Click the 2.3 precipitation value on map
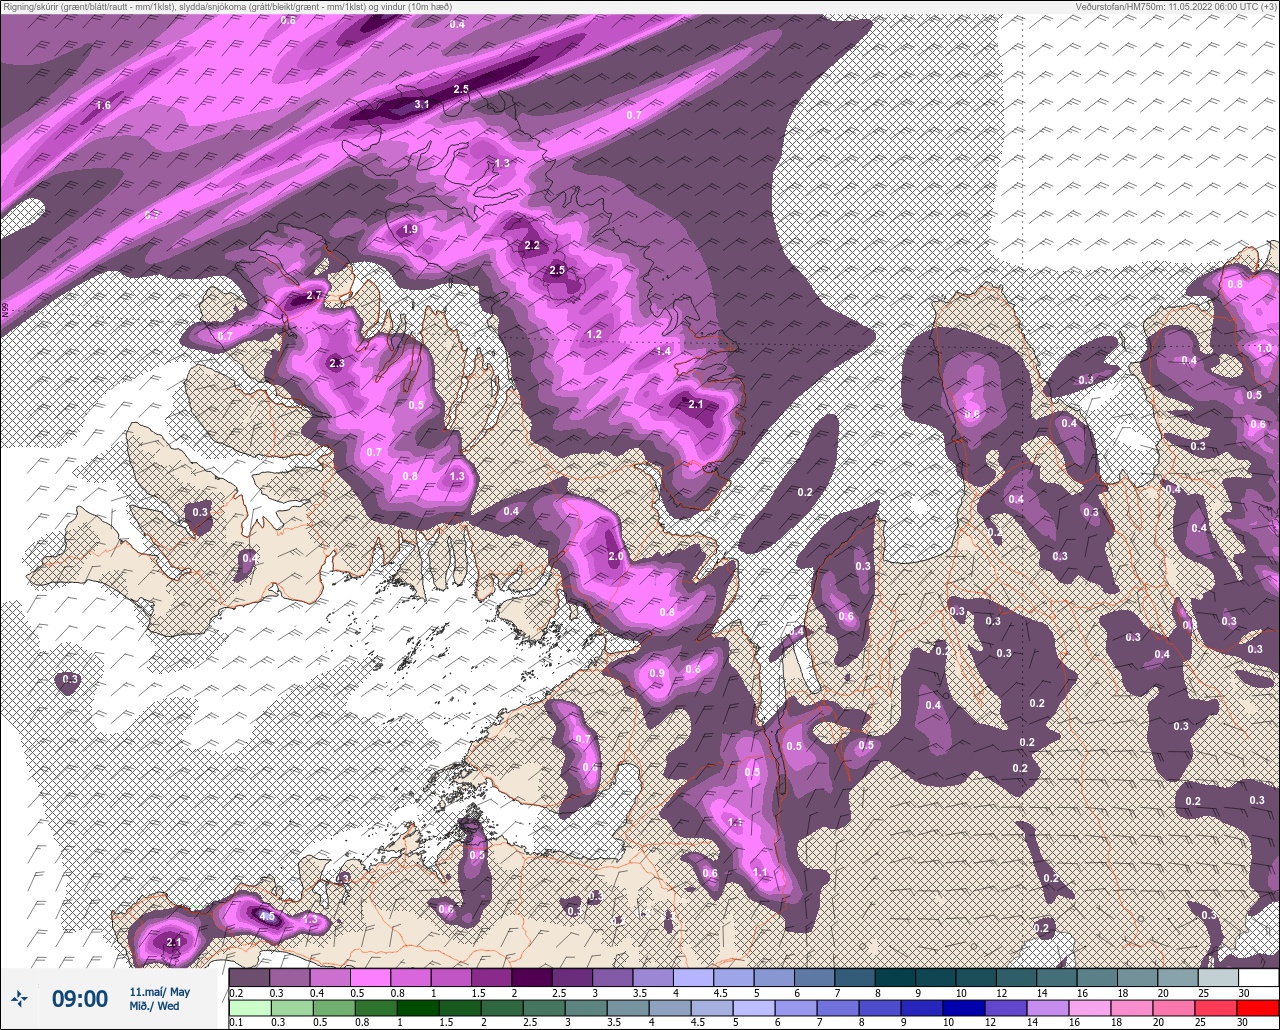1280x1030 pixels. point(336,363)
